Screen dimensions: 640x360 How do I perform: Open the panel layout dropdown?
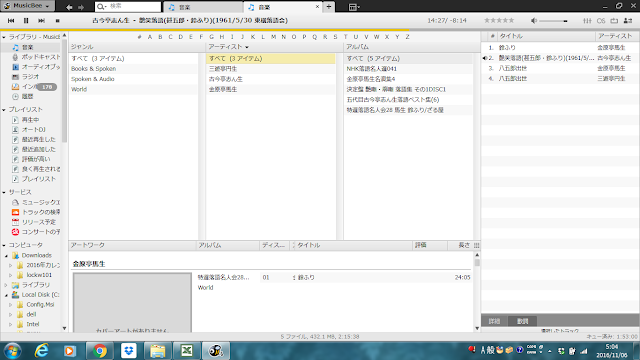(354, 7)
